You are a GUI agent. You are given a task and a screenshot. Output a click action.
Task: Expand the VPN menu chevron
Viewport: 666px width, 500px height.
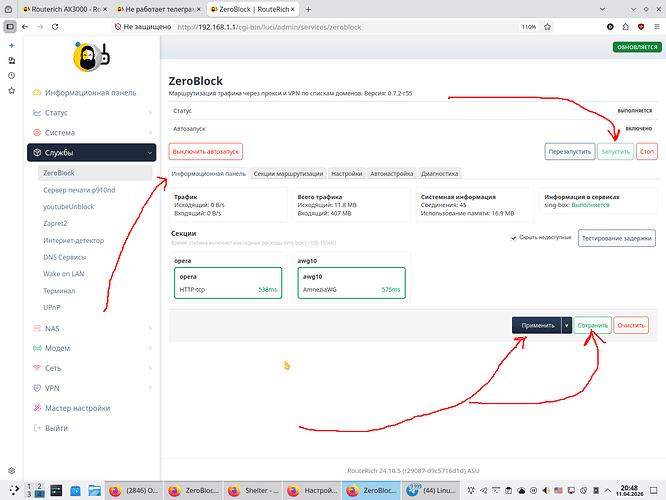point(150,388)
